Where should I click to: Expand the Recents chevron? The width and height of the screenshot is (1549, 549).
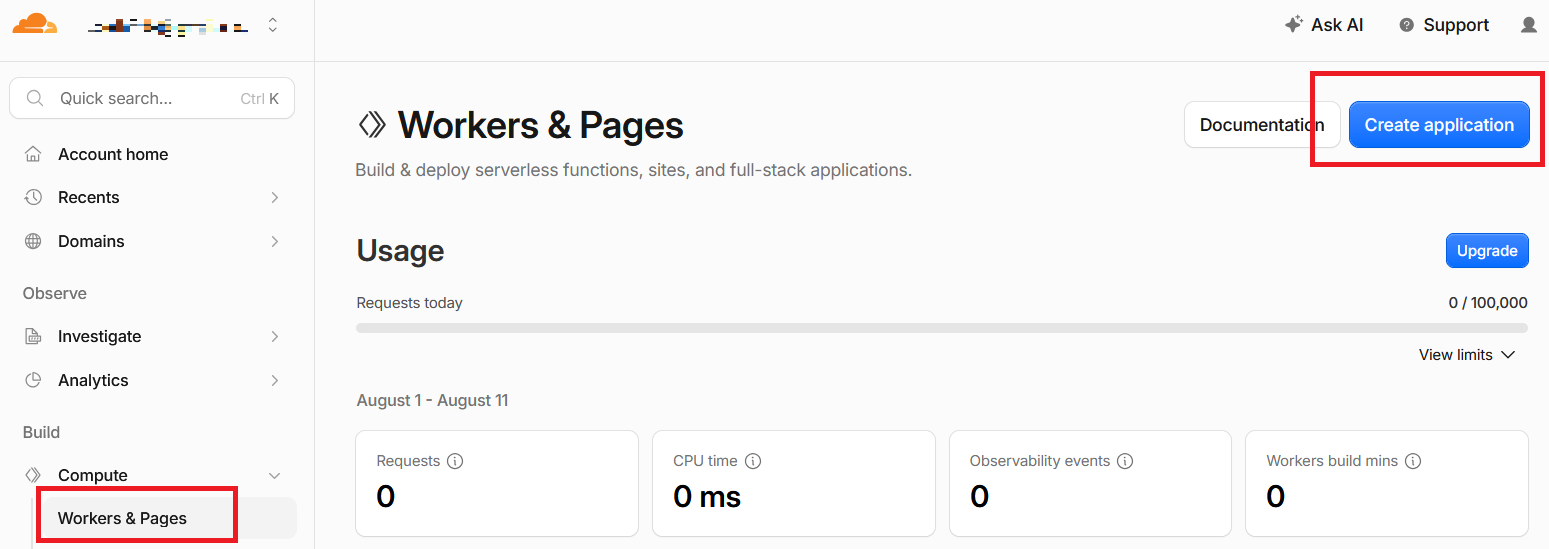pos(274,197)
